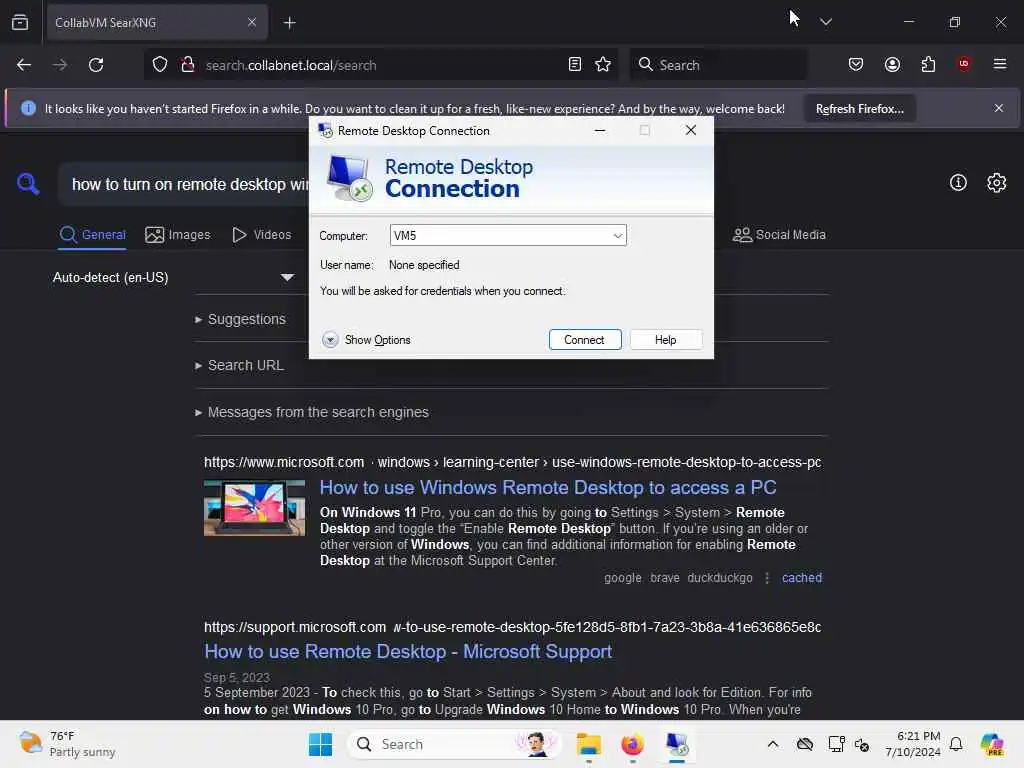Bookmark this page with the star icon
This screenshot has height=768, width=1024.
click(x=603, y=65)
